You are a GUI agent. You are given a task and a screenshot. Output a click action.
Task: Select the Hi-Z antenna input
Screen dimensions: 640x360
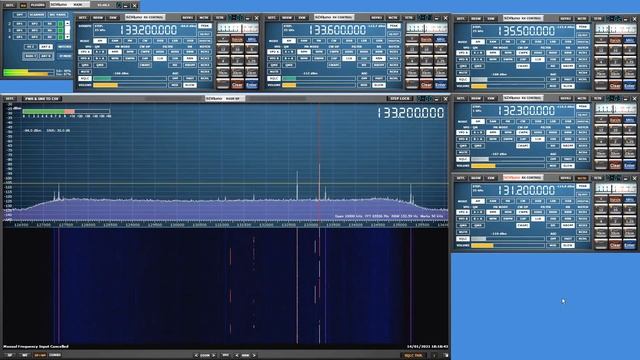[x=31, y=47]
